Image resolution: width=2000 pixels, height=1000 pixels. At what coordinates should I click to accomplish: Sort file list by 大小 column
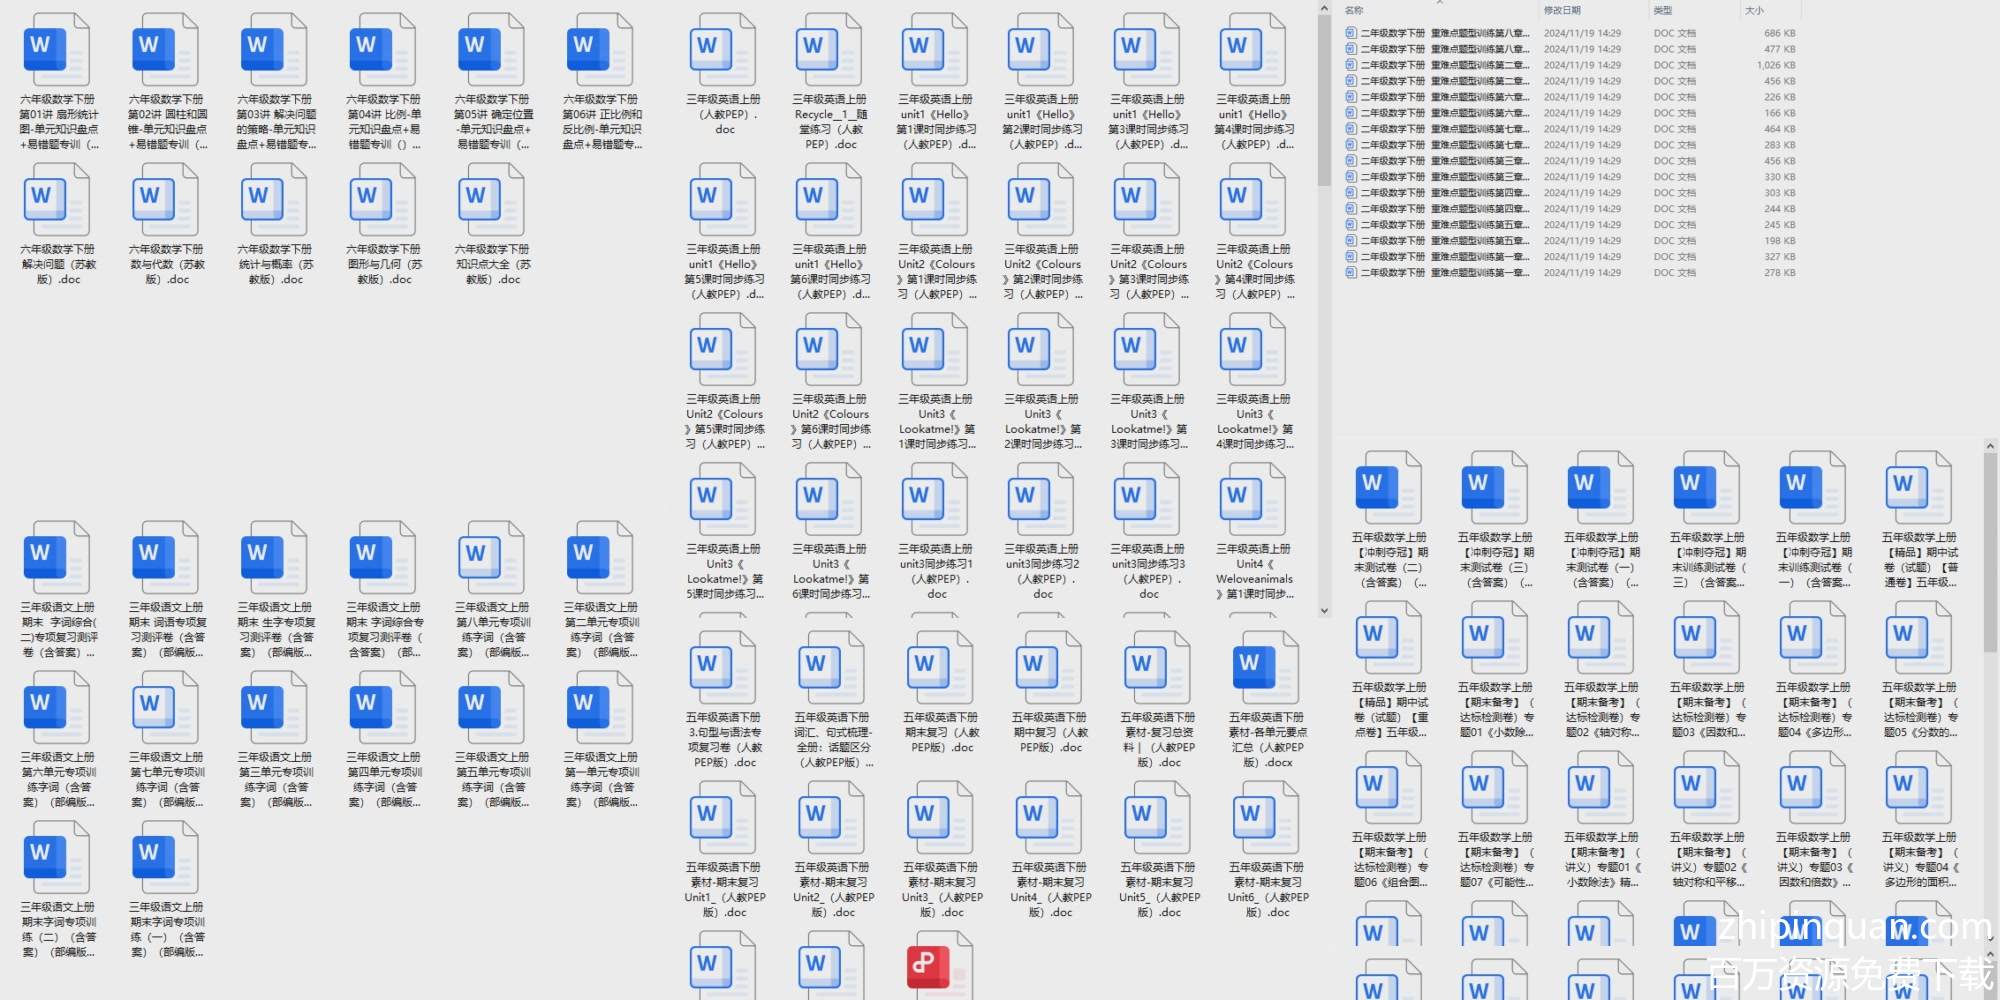tap(1754, 10)
